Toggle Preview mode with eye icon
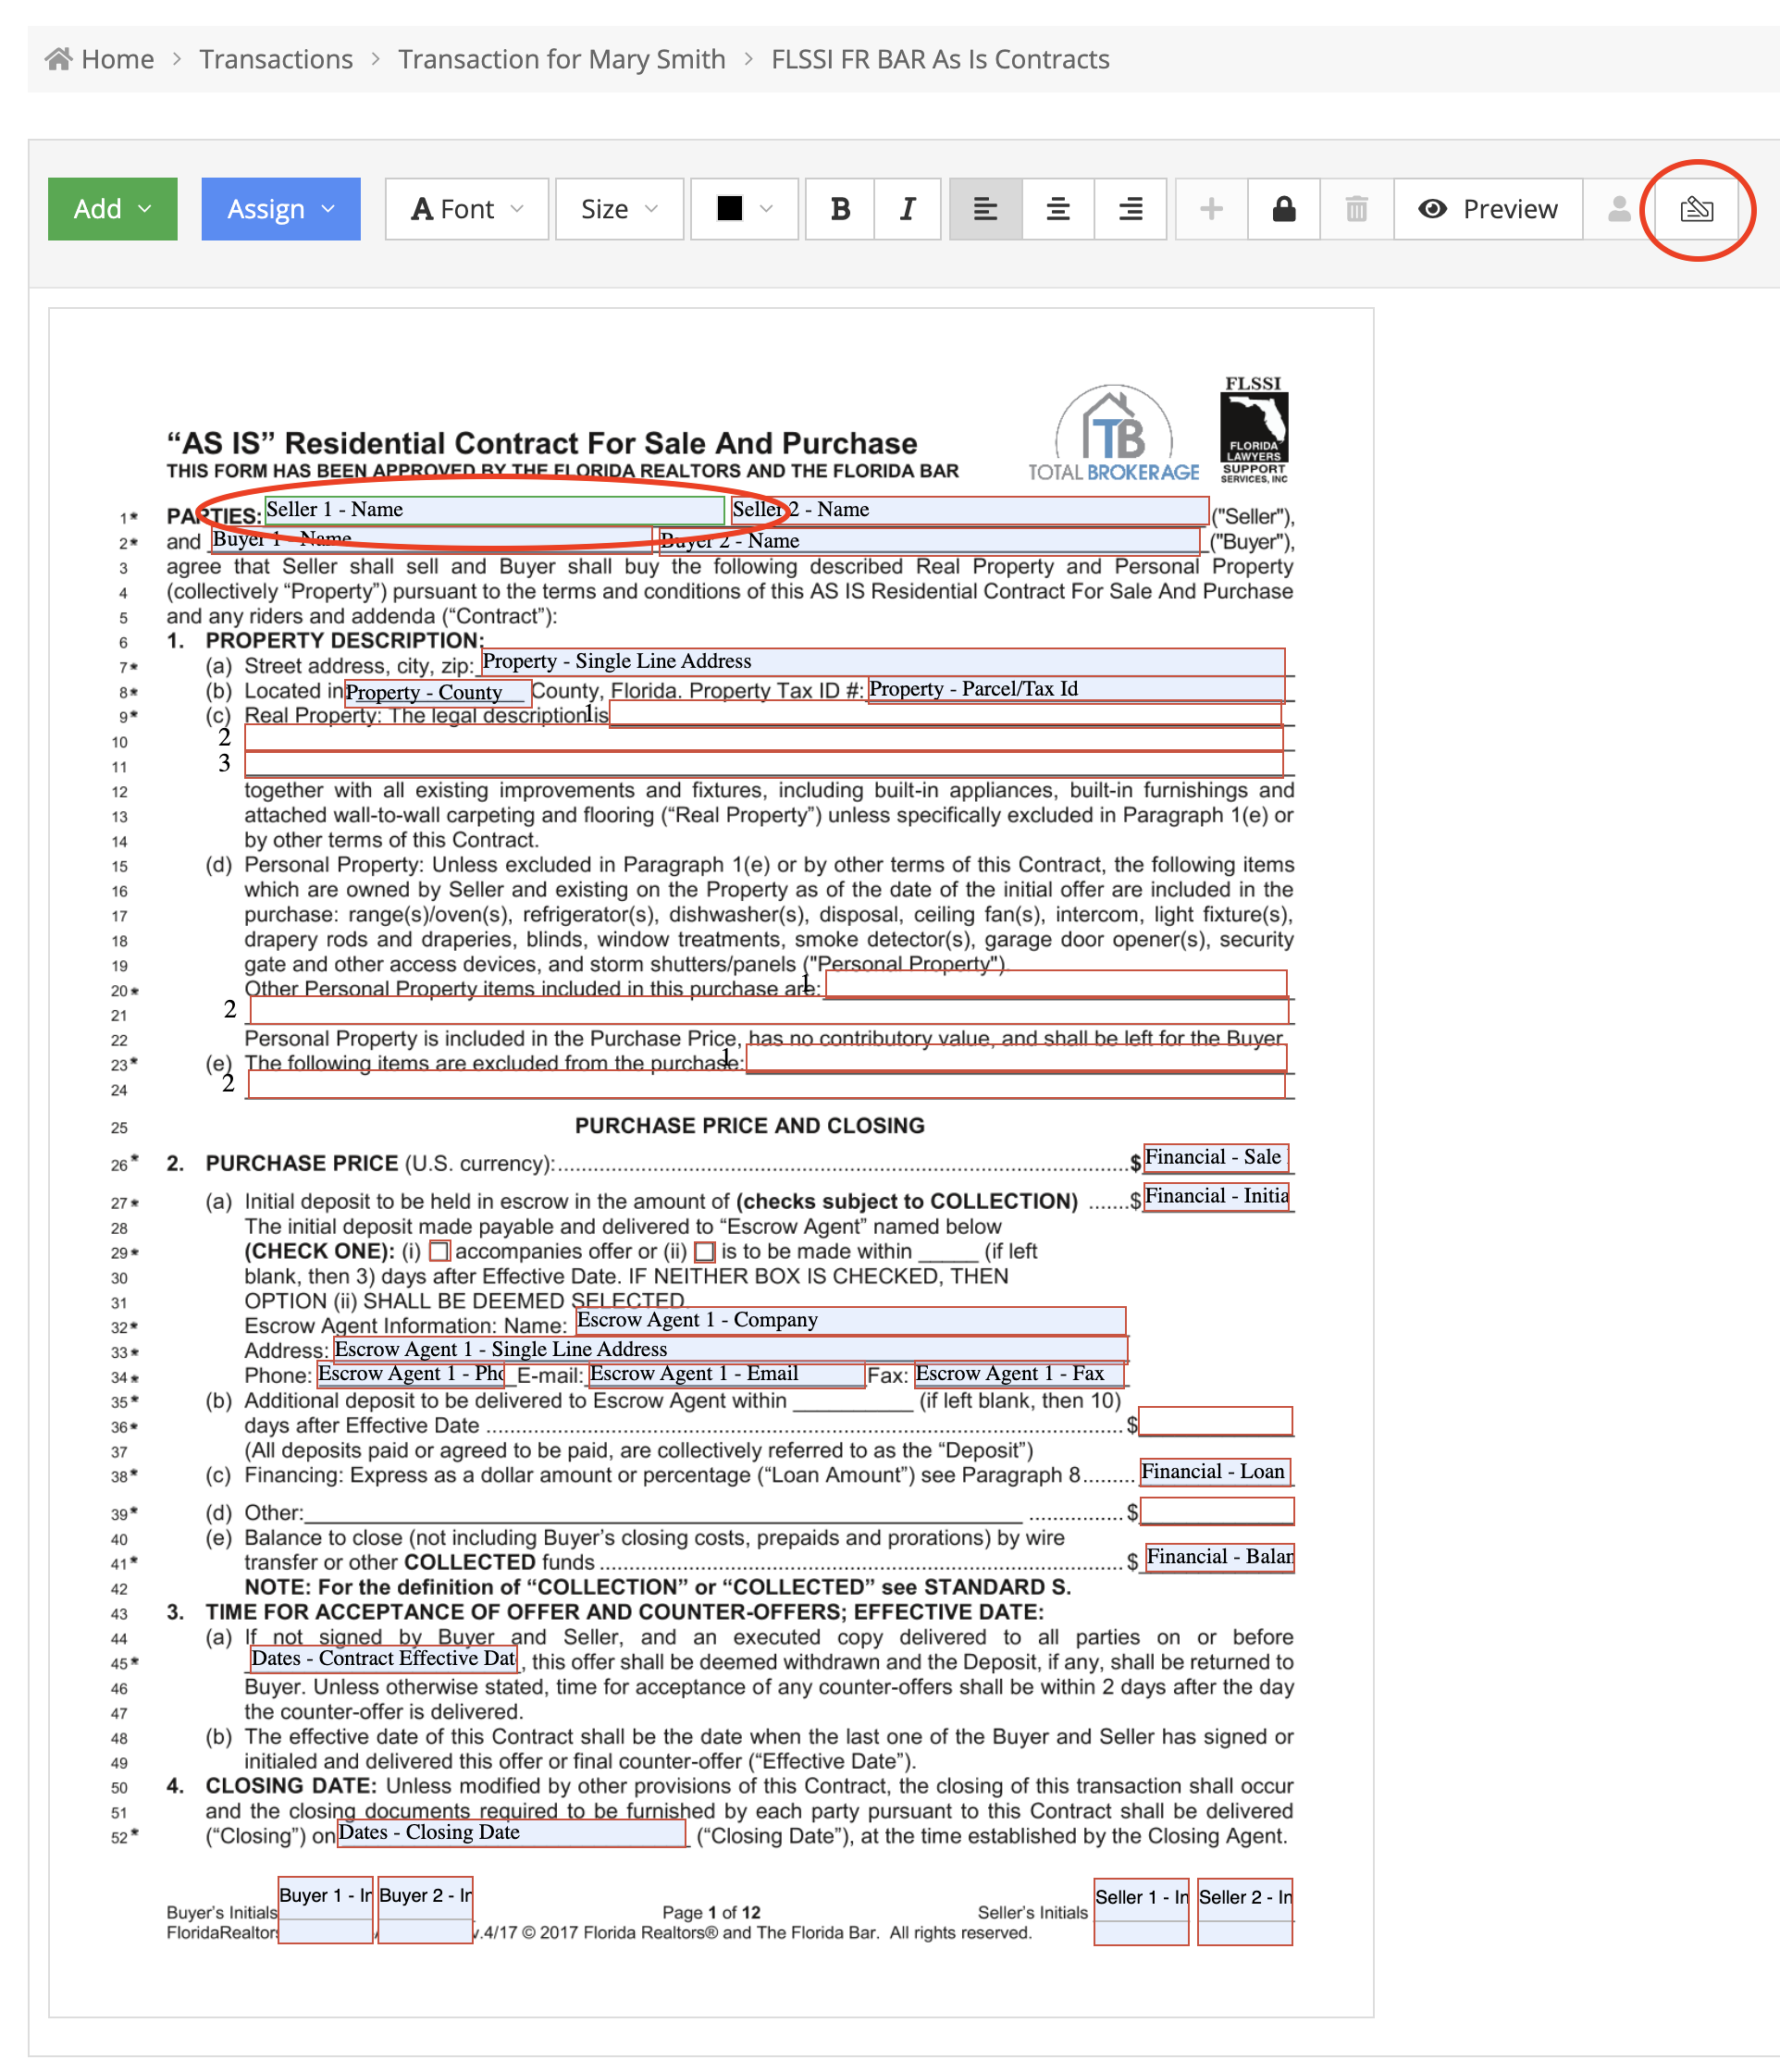Screen dimensions: 1780x2072 pos(1487,209)
